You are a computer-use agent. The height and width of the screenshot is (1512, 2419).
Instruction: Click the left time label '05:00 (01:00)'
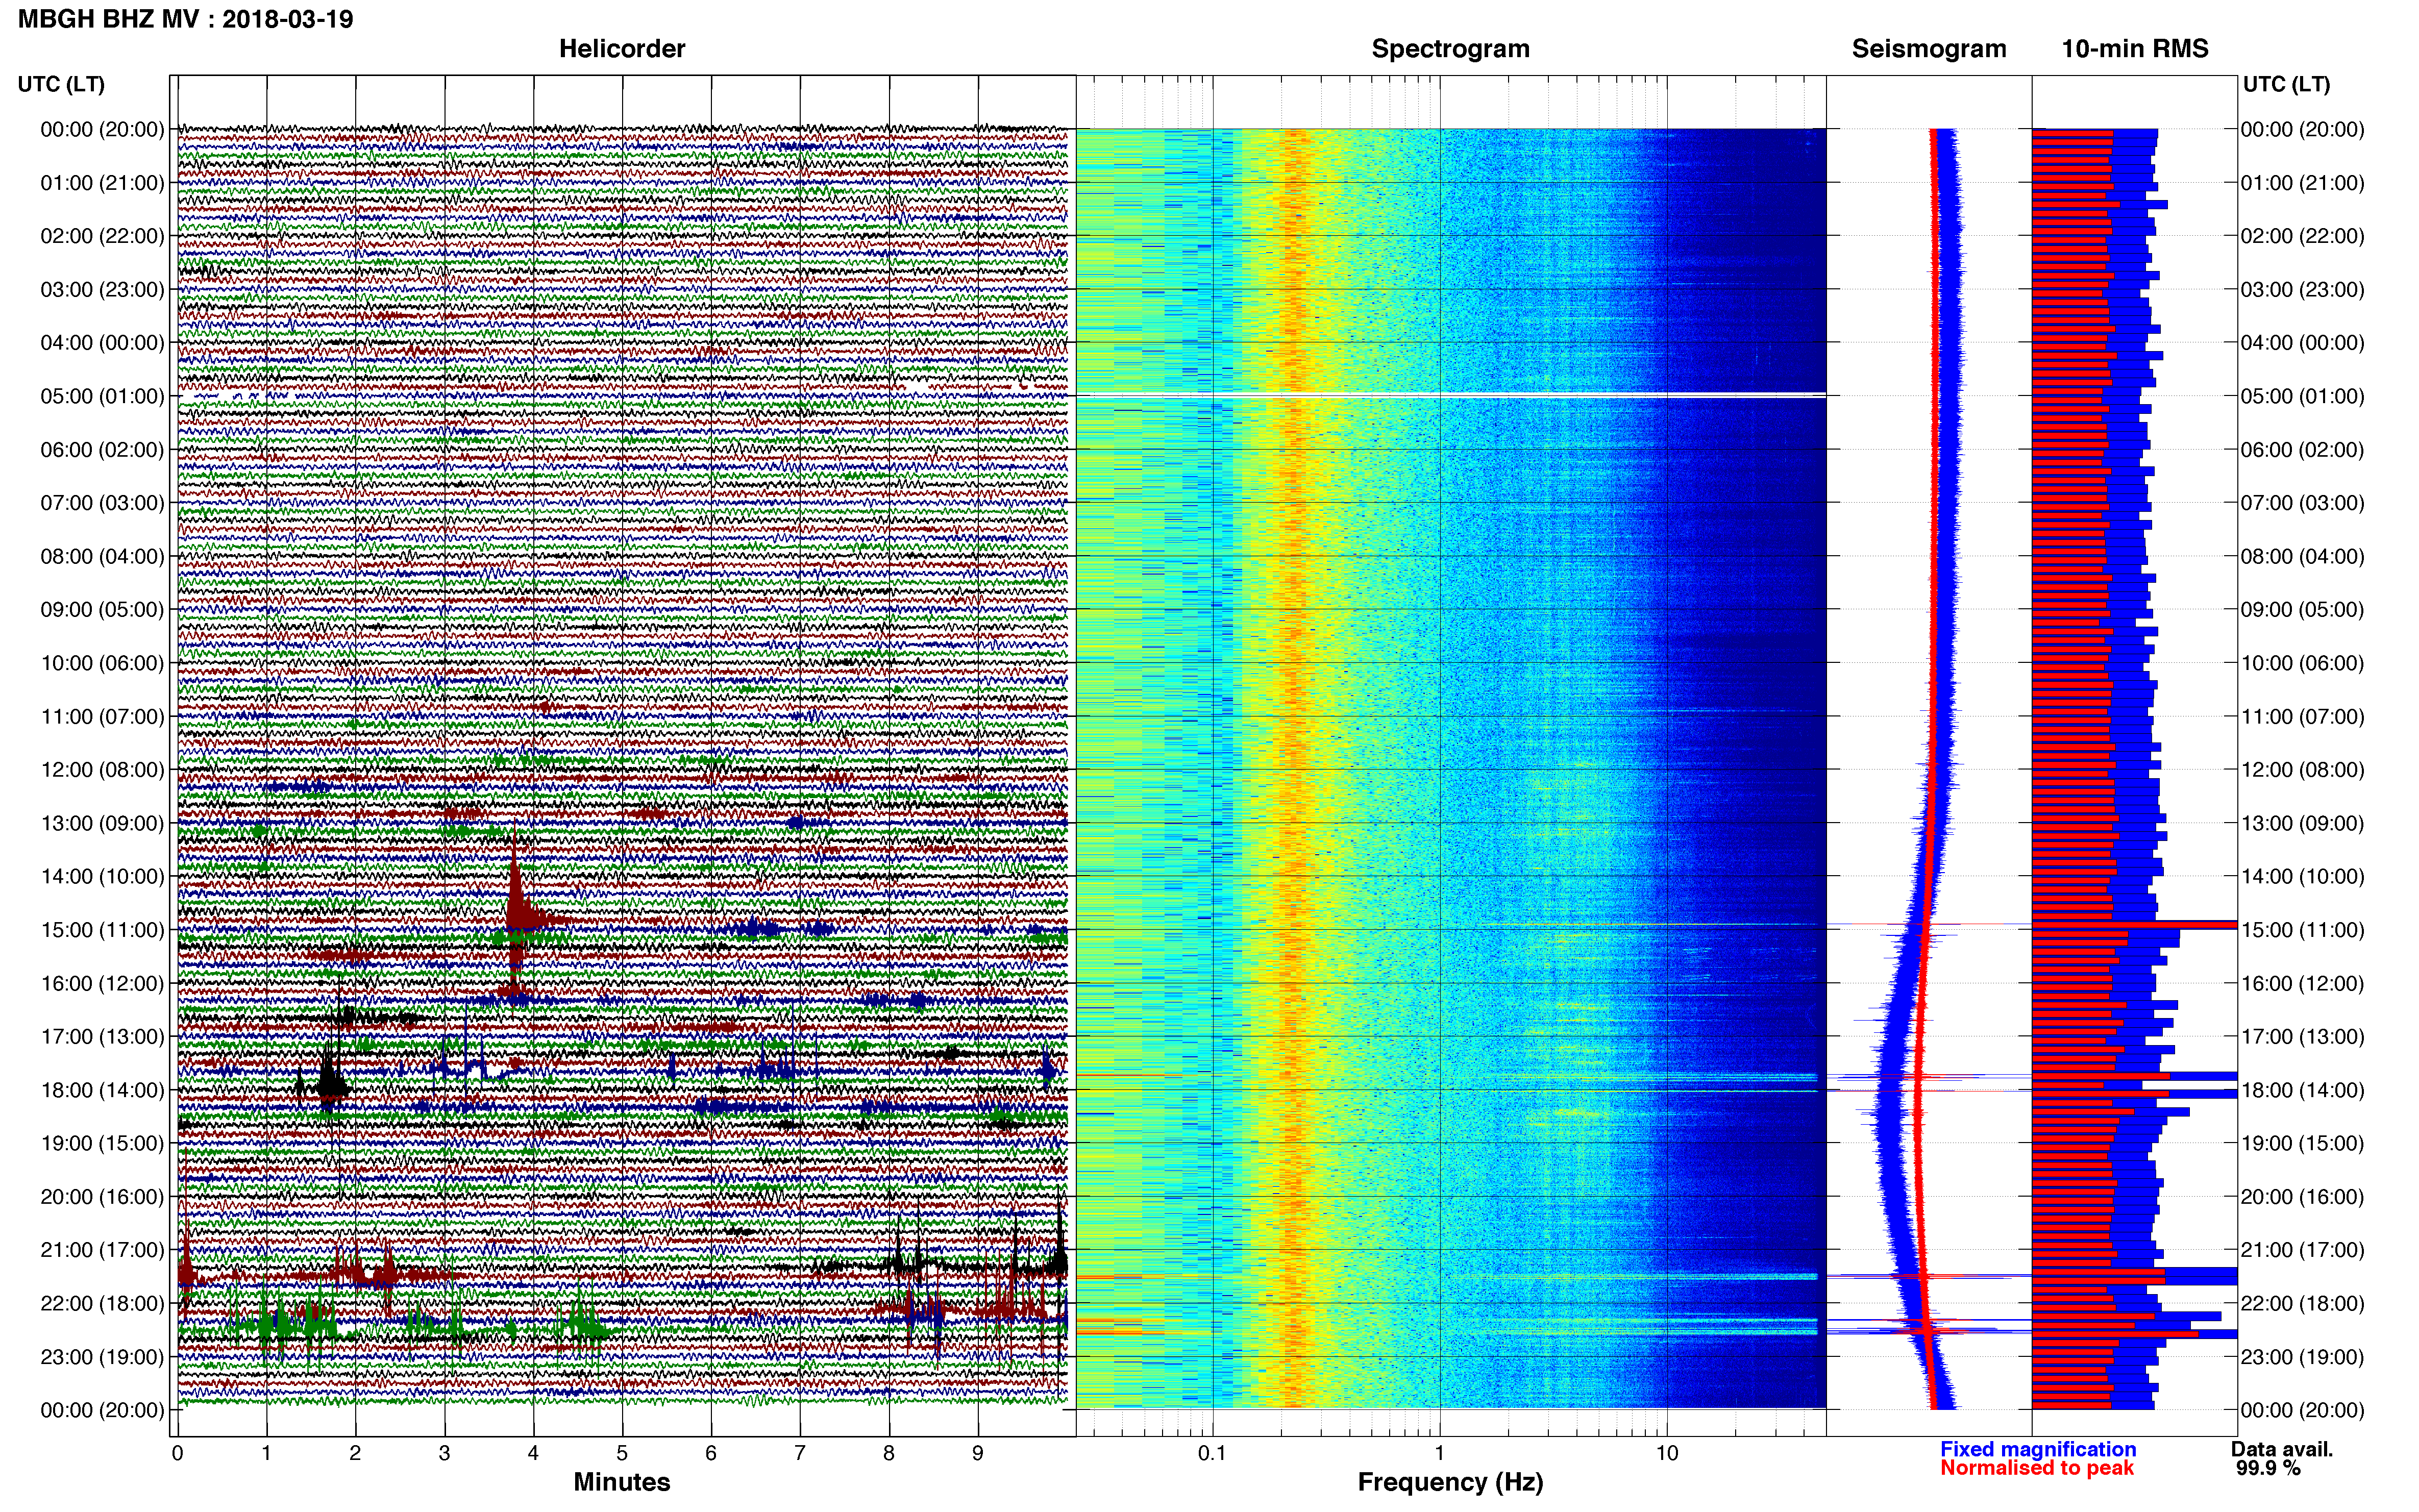click(x=102, y=396)
